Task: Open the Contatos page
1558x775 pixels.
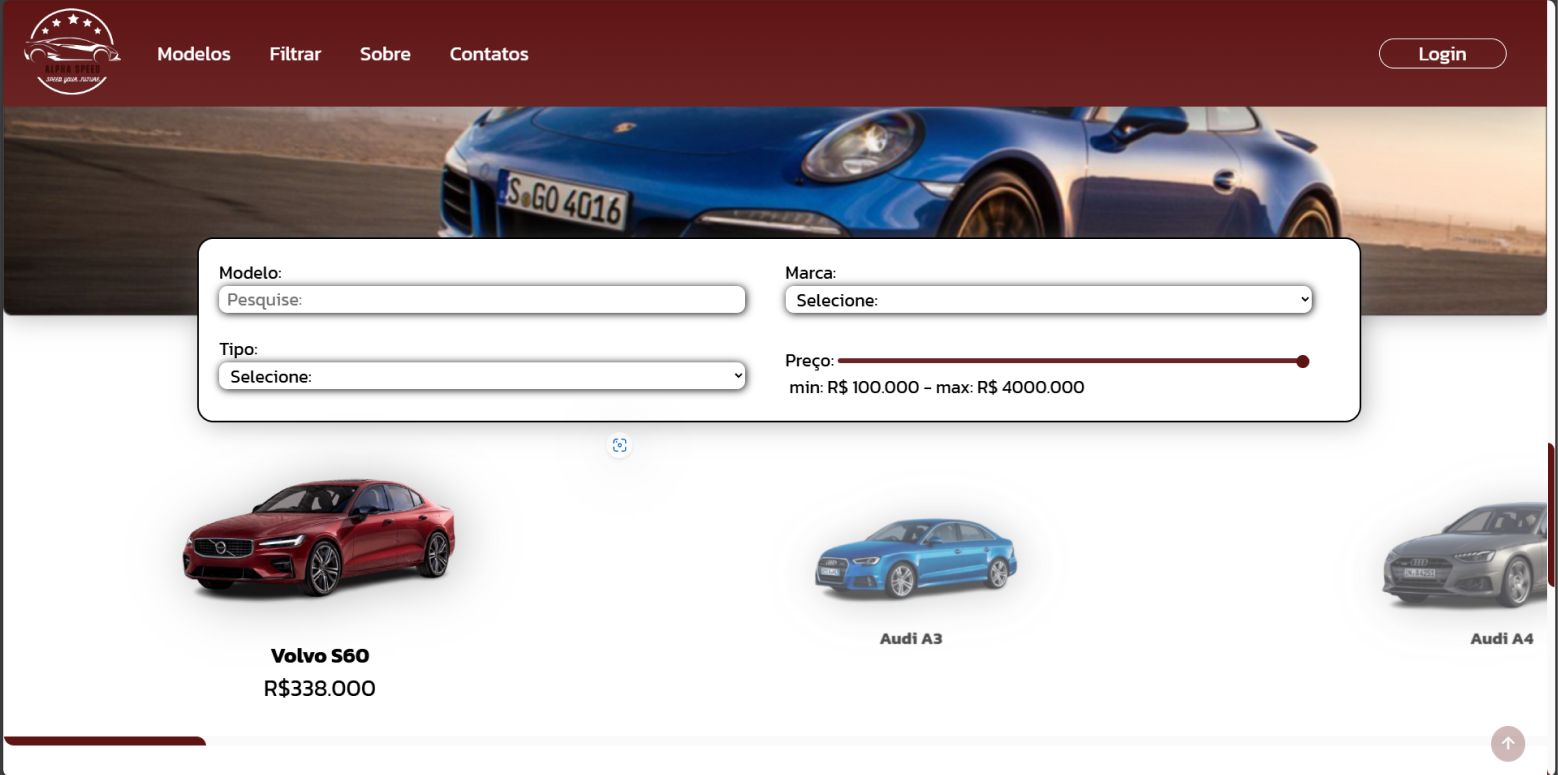Action: click(x=488, y=54)
